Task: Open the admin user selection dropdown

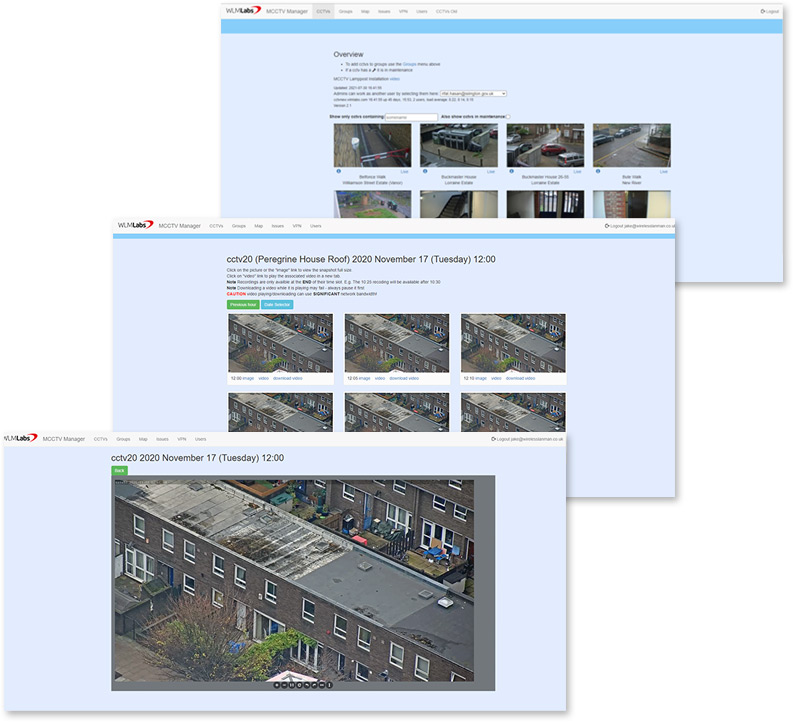Action: pos(473,93)
